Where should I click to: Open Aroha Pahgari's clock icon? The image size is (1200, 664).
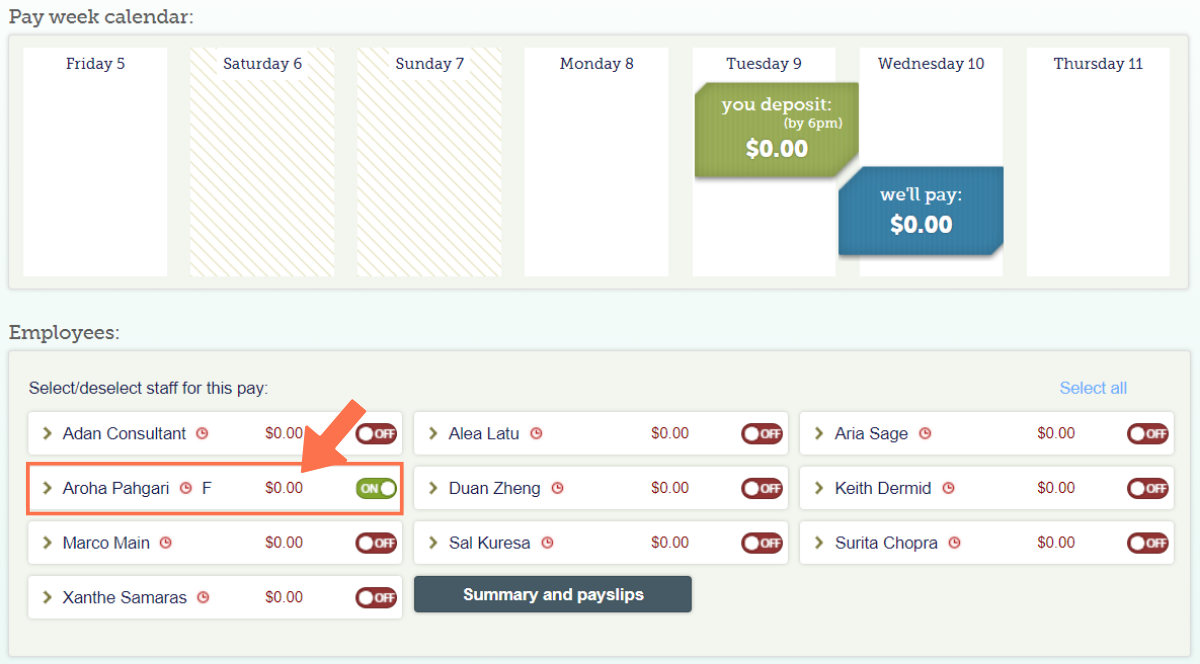[186, 488]
